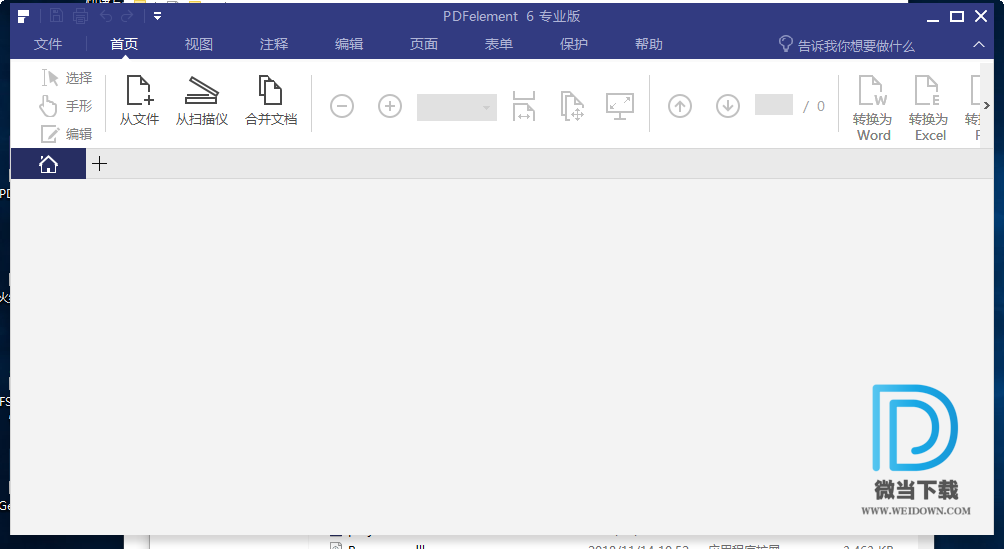1004x549 pixels.
Task: Create PDF 从文件
Action: coord(139,101)
